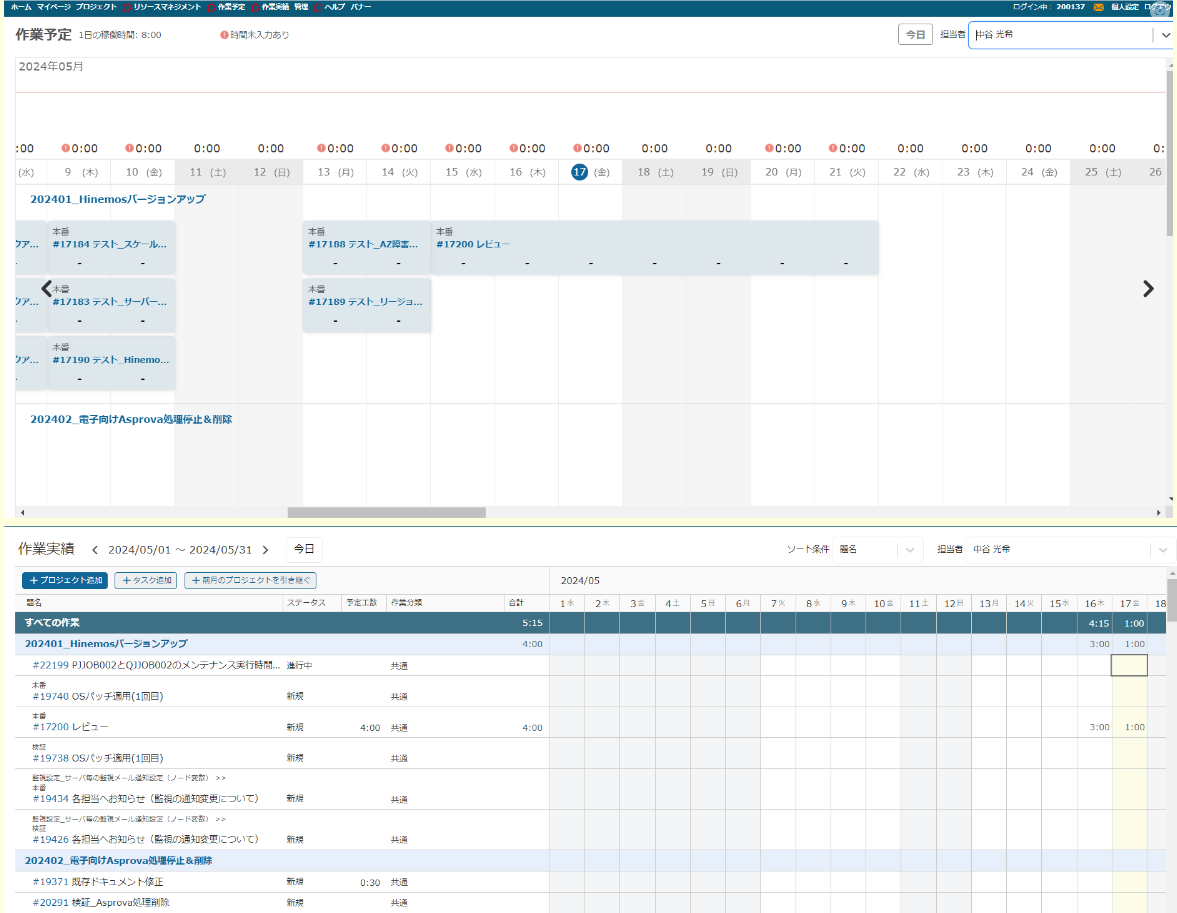
Task: Expand the ソート条件 題名 dropdown
Action: click(908, 550)
